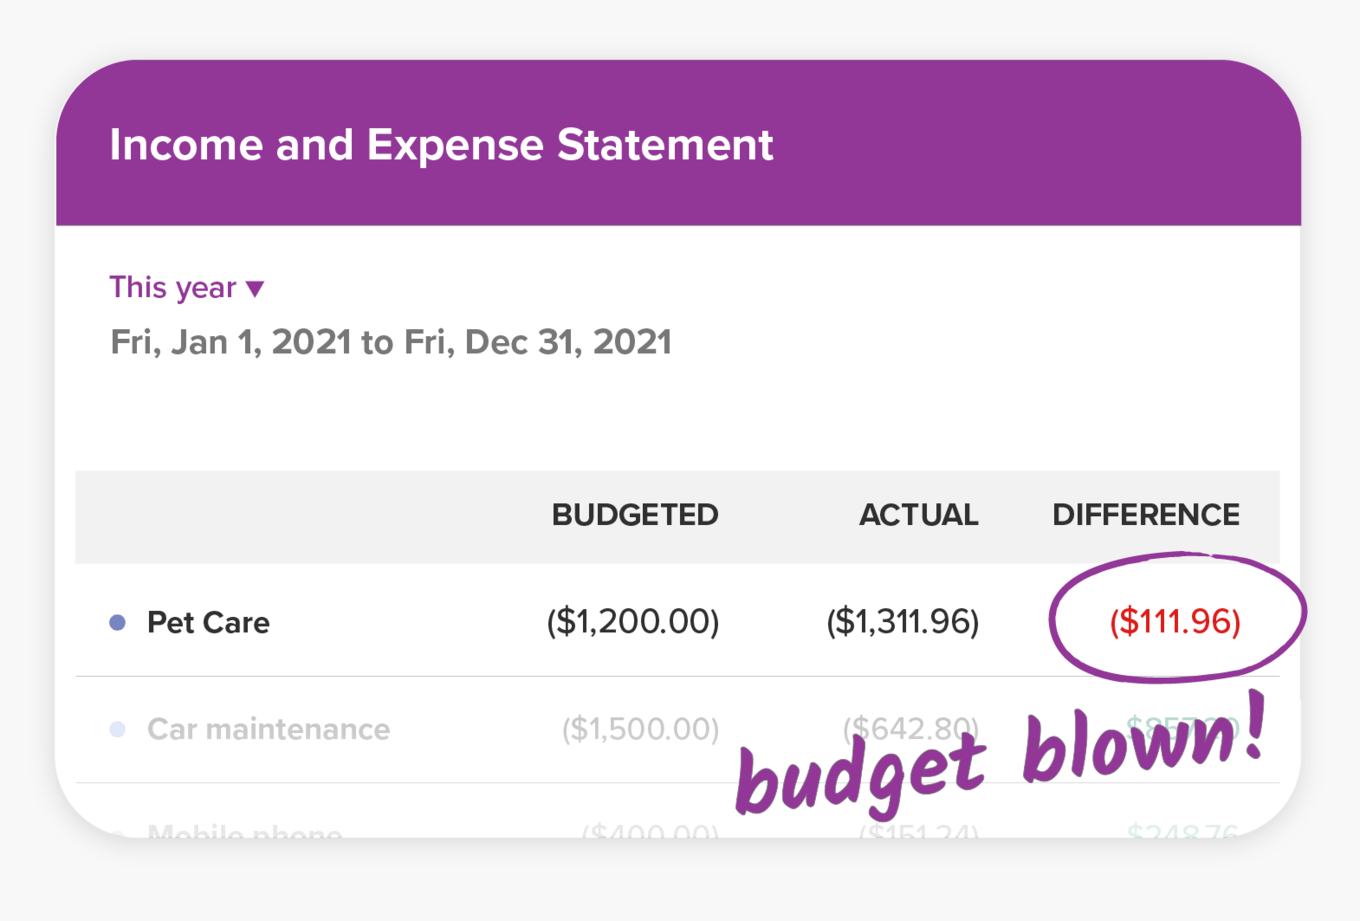
Task: Click the downward arrow next to This year
Action: click(256, 289)
